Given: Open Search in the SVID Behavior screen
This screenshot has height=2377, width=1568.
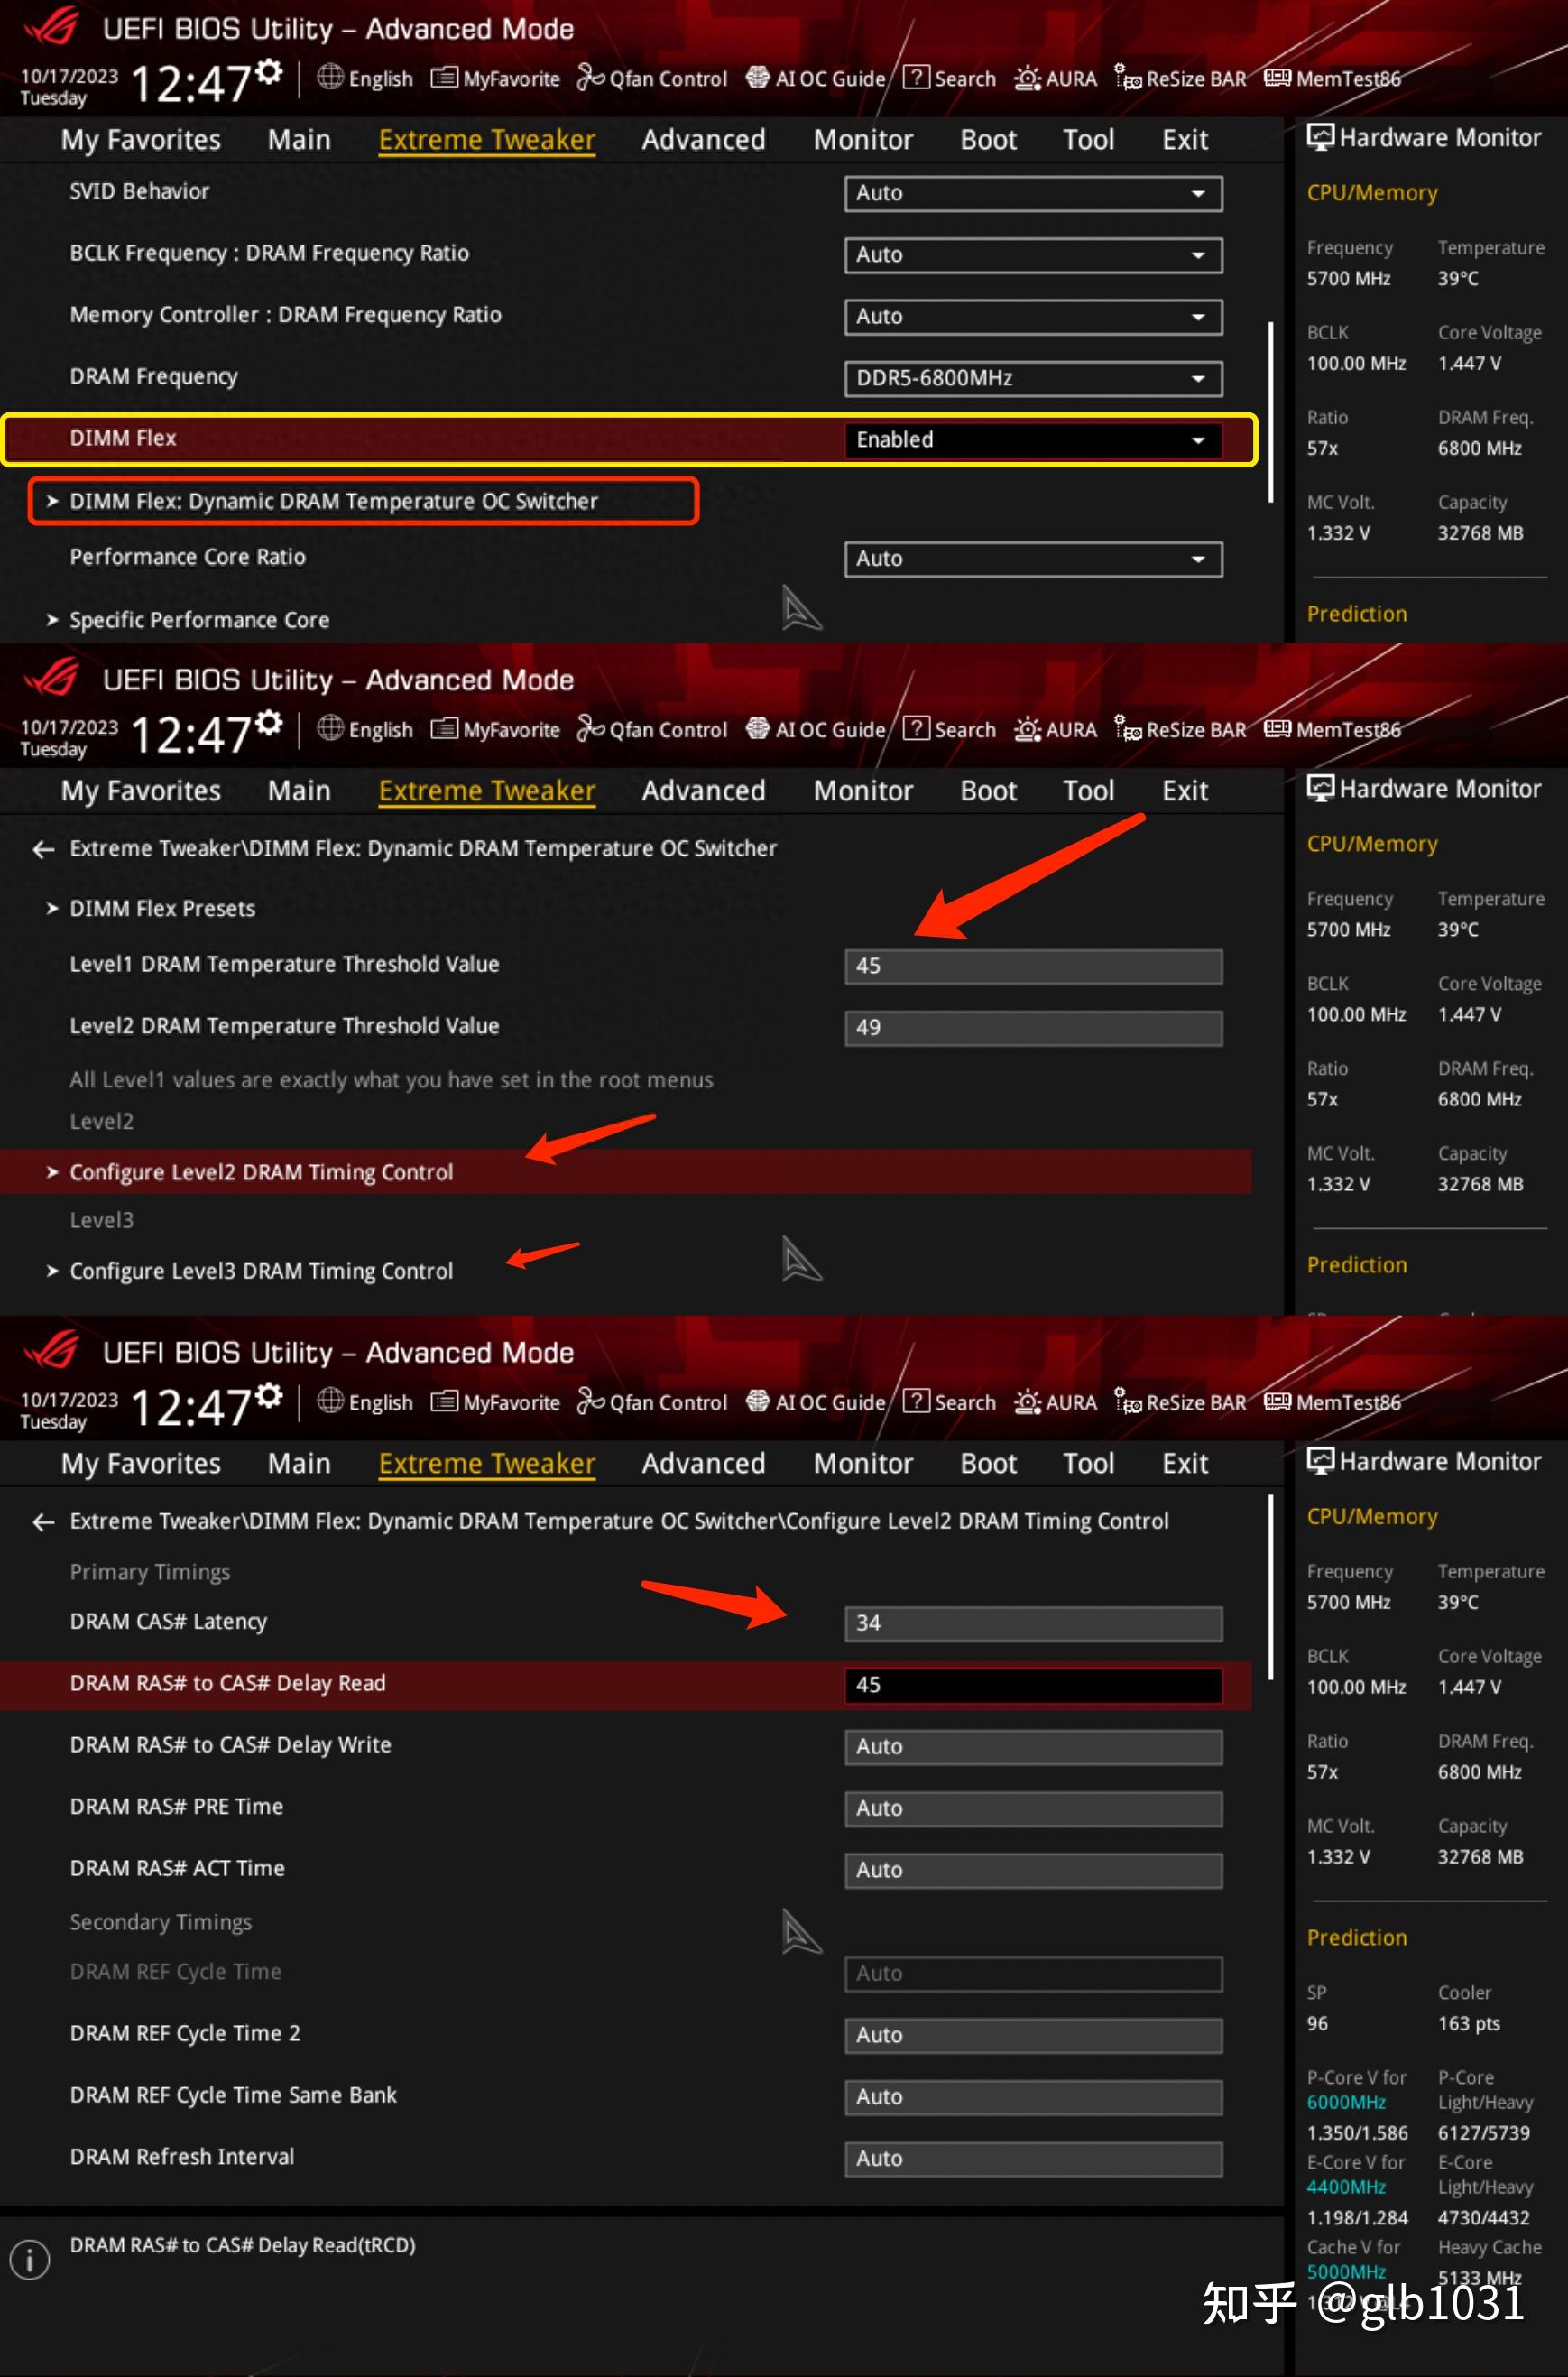Looking at the screenshot, I should click(950, 78).
